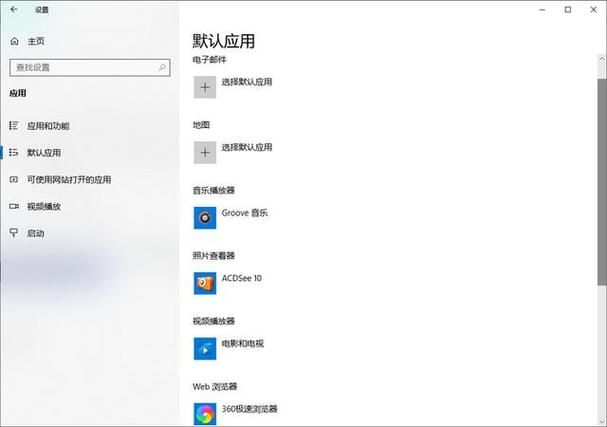Select 默认应用 in the sidebar
The width and height of the screenshot is (607, 427).
pyautogui.click(x=44, y=153)
